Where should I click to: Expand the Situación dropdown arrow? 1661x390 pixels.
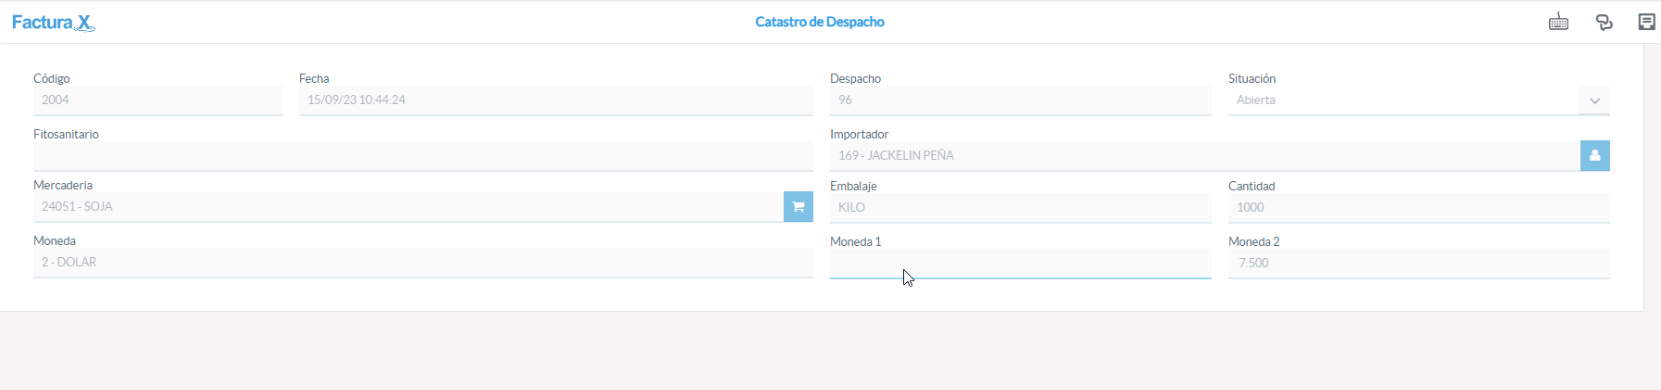click(x=1594, y=101)
